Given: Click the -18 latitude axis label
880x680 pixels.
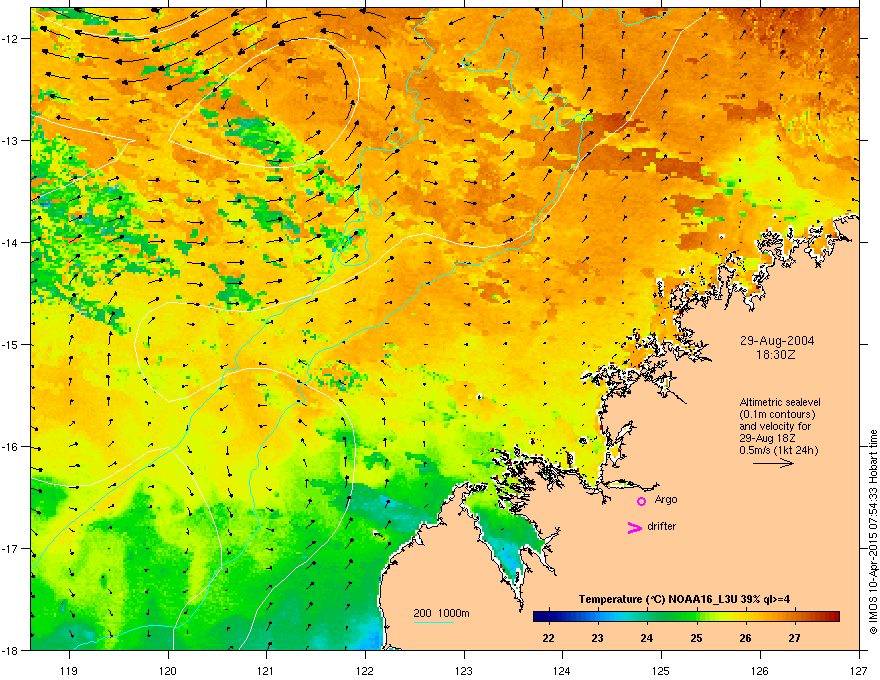Looking at the screenshot, I should (10, 650).
